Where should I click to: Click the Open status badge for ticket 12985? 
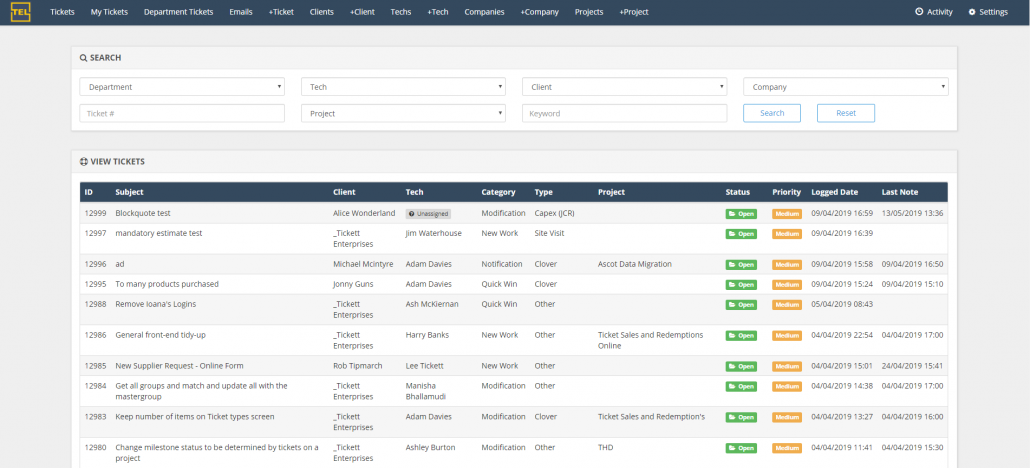point(741,366)
